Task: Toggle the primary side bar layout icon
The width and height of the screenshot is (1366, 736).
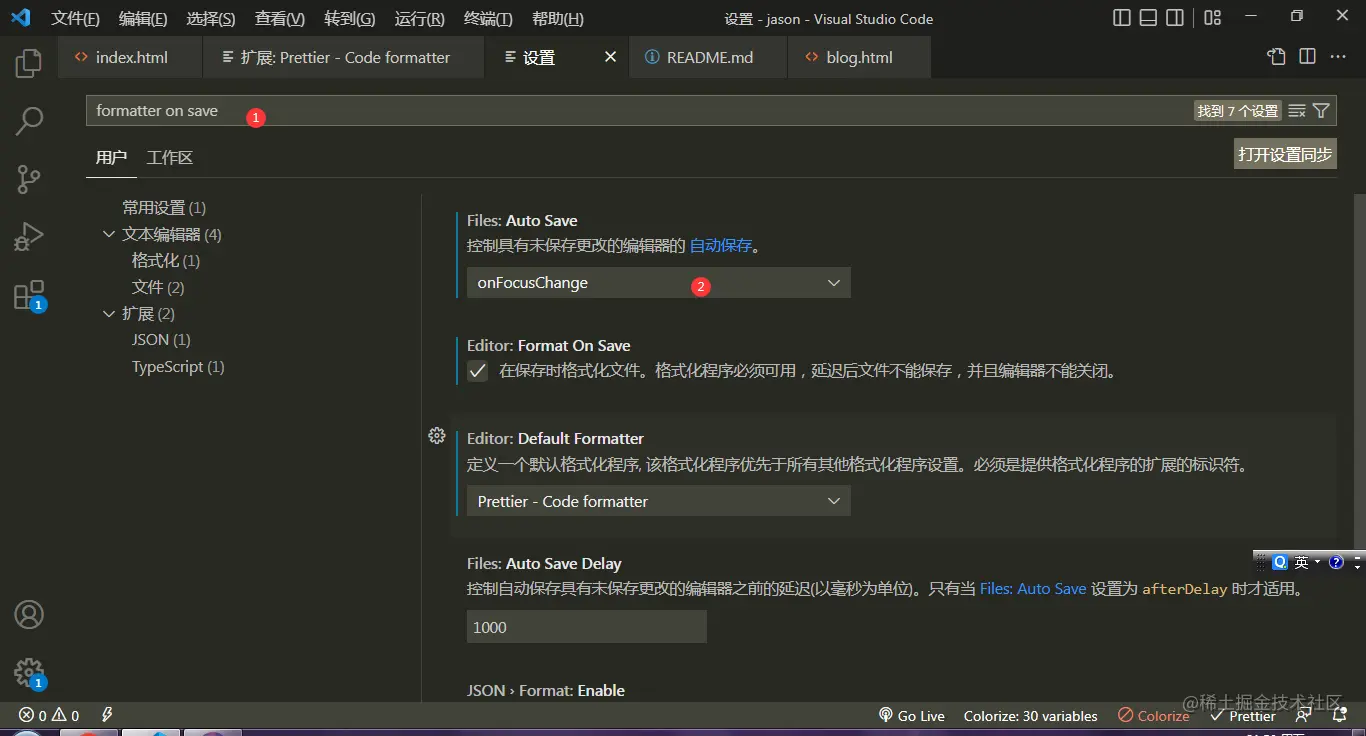Action: click(1122, 18)
